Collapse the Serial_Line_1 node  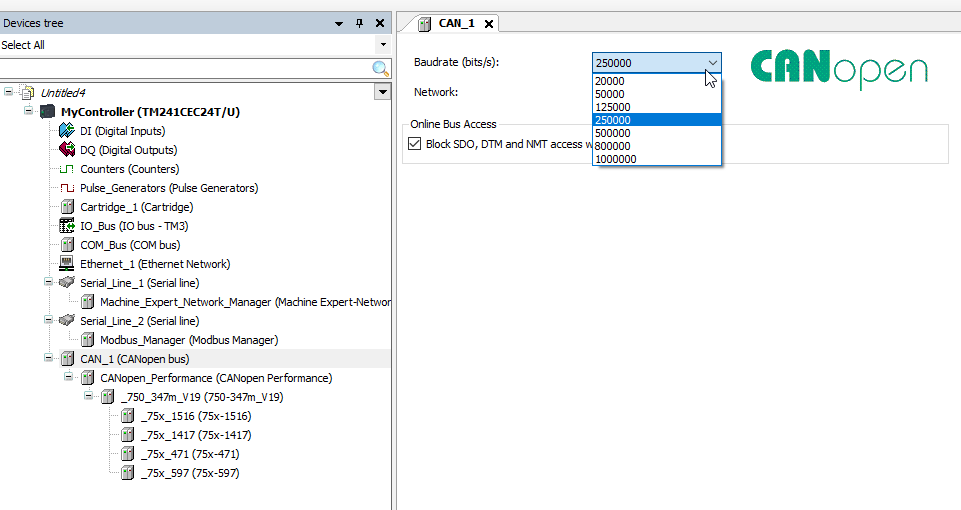point(48,281)
